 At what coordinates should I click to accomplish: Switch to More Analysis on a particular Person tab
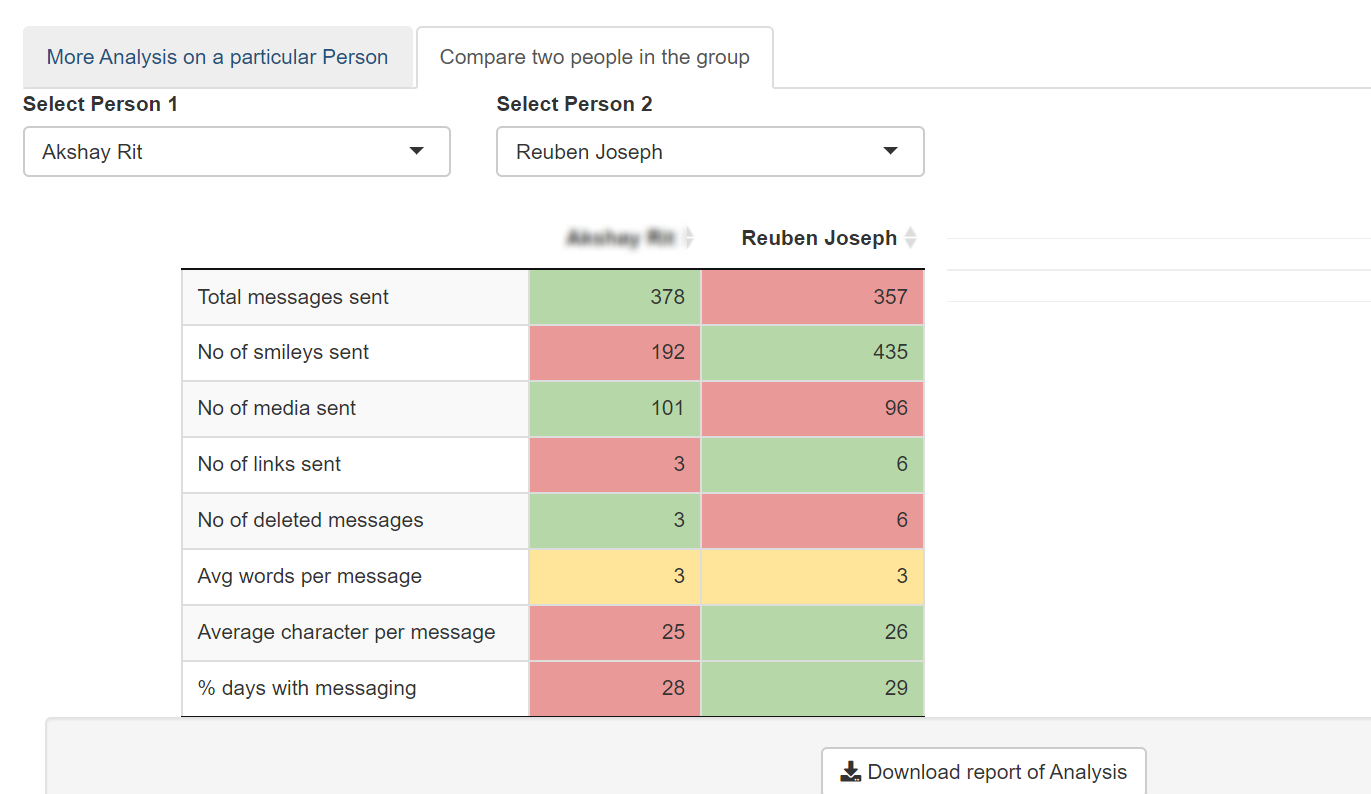[x=217, y=57]
